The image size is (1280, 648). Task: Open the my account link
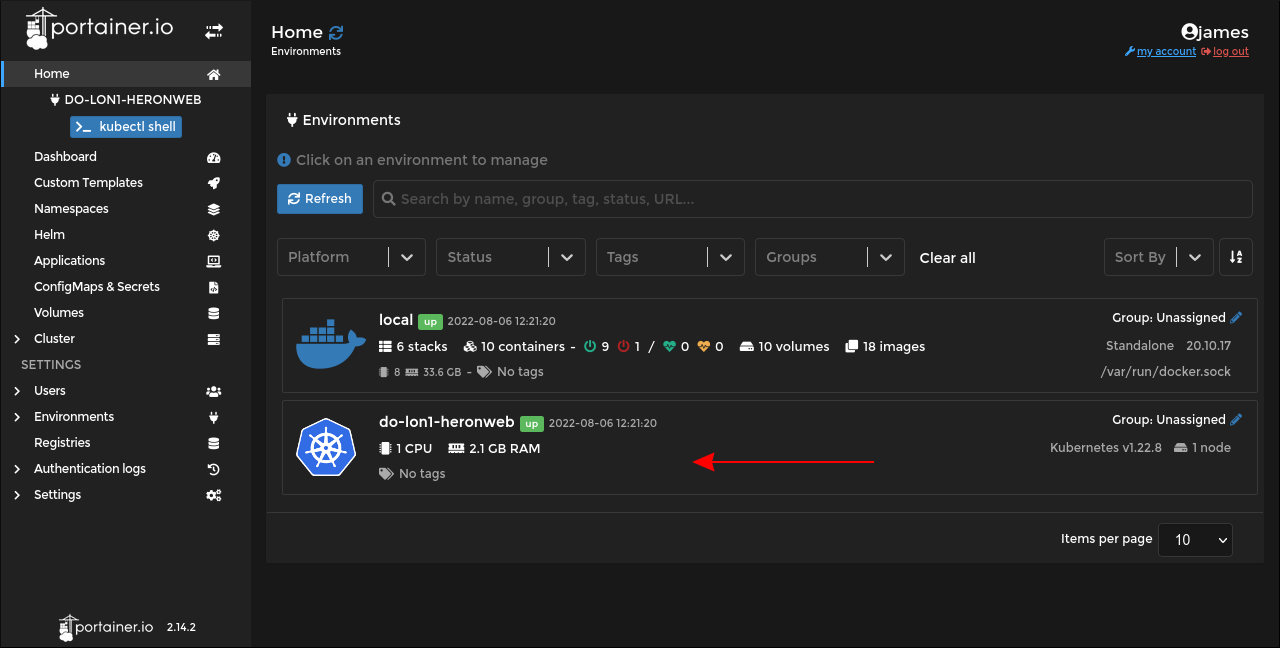coord(1166,52)
